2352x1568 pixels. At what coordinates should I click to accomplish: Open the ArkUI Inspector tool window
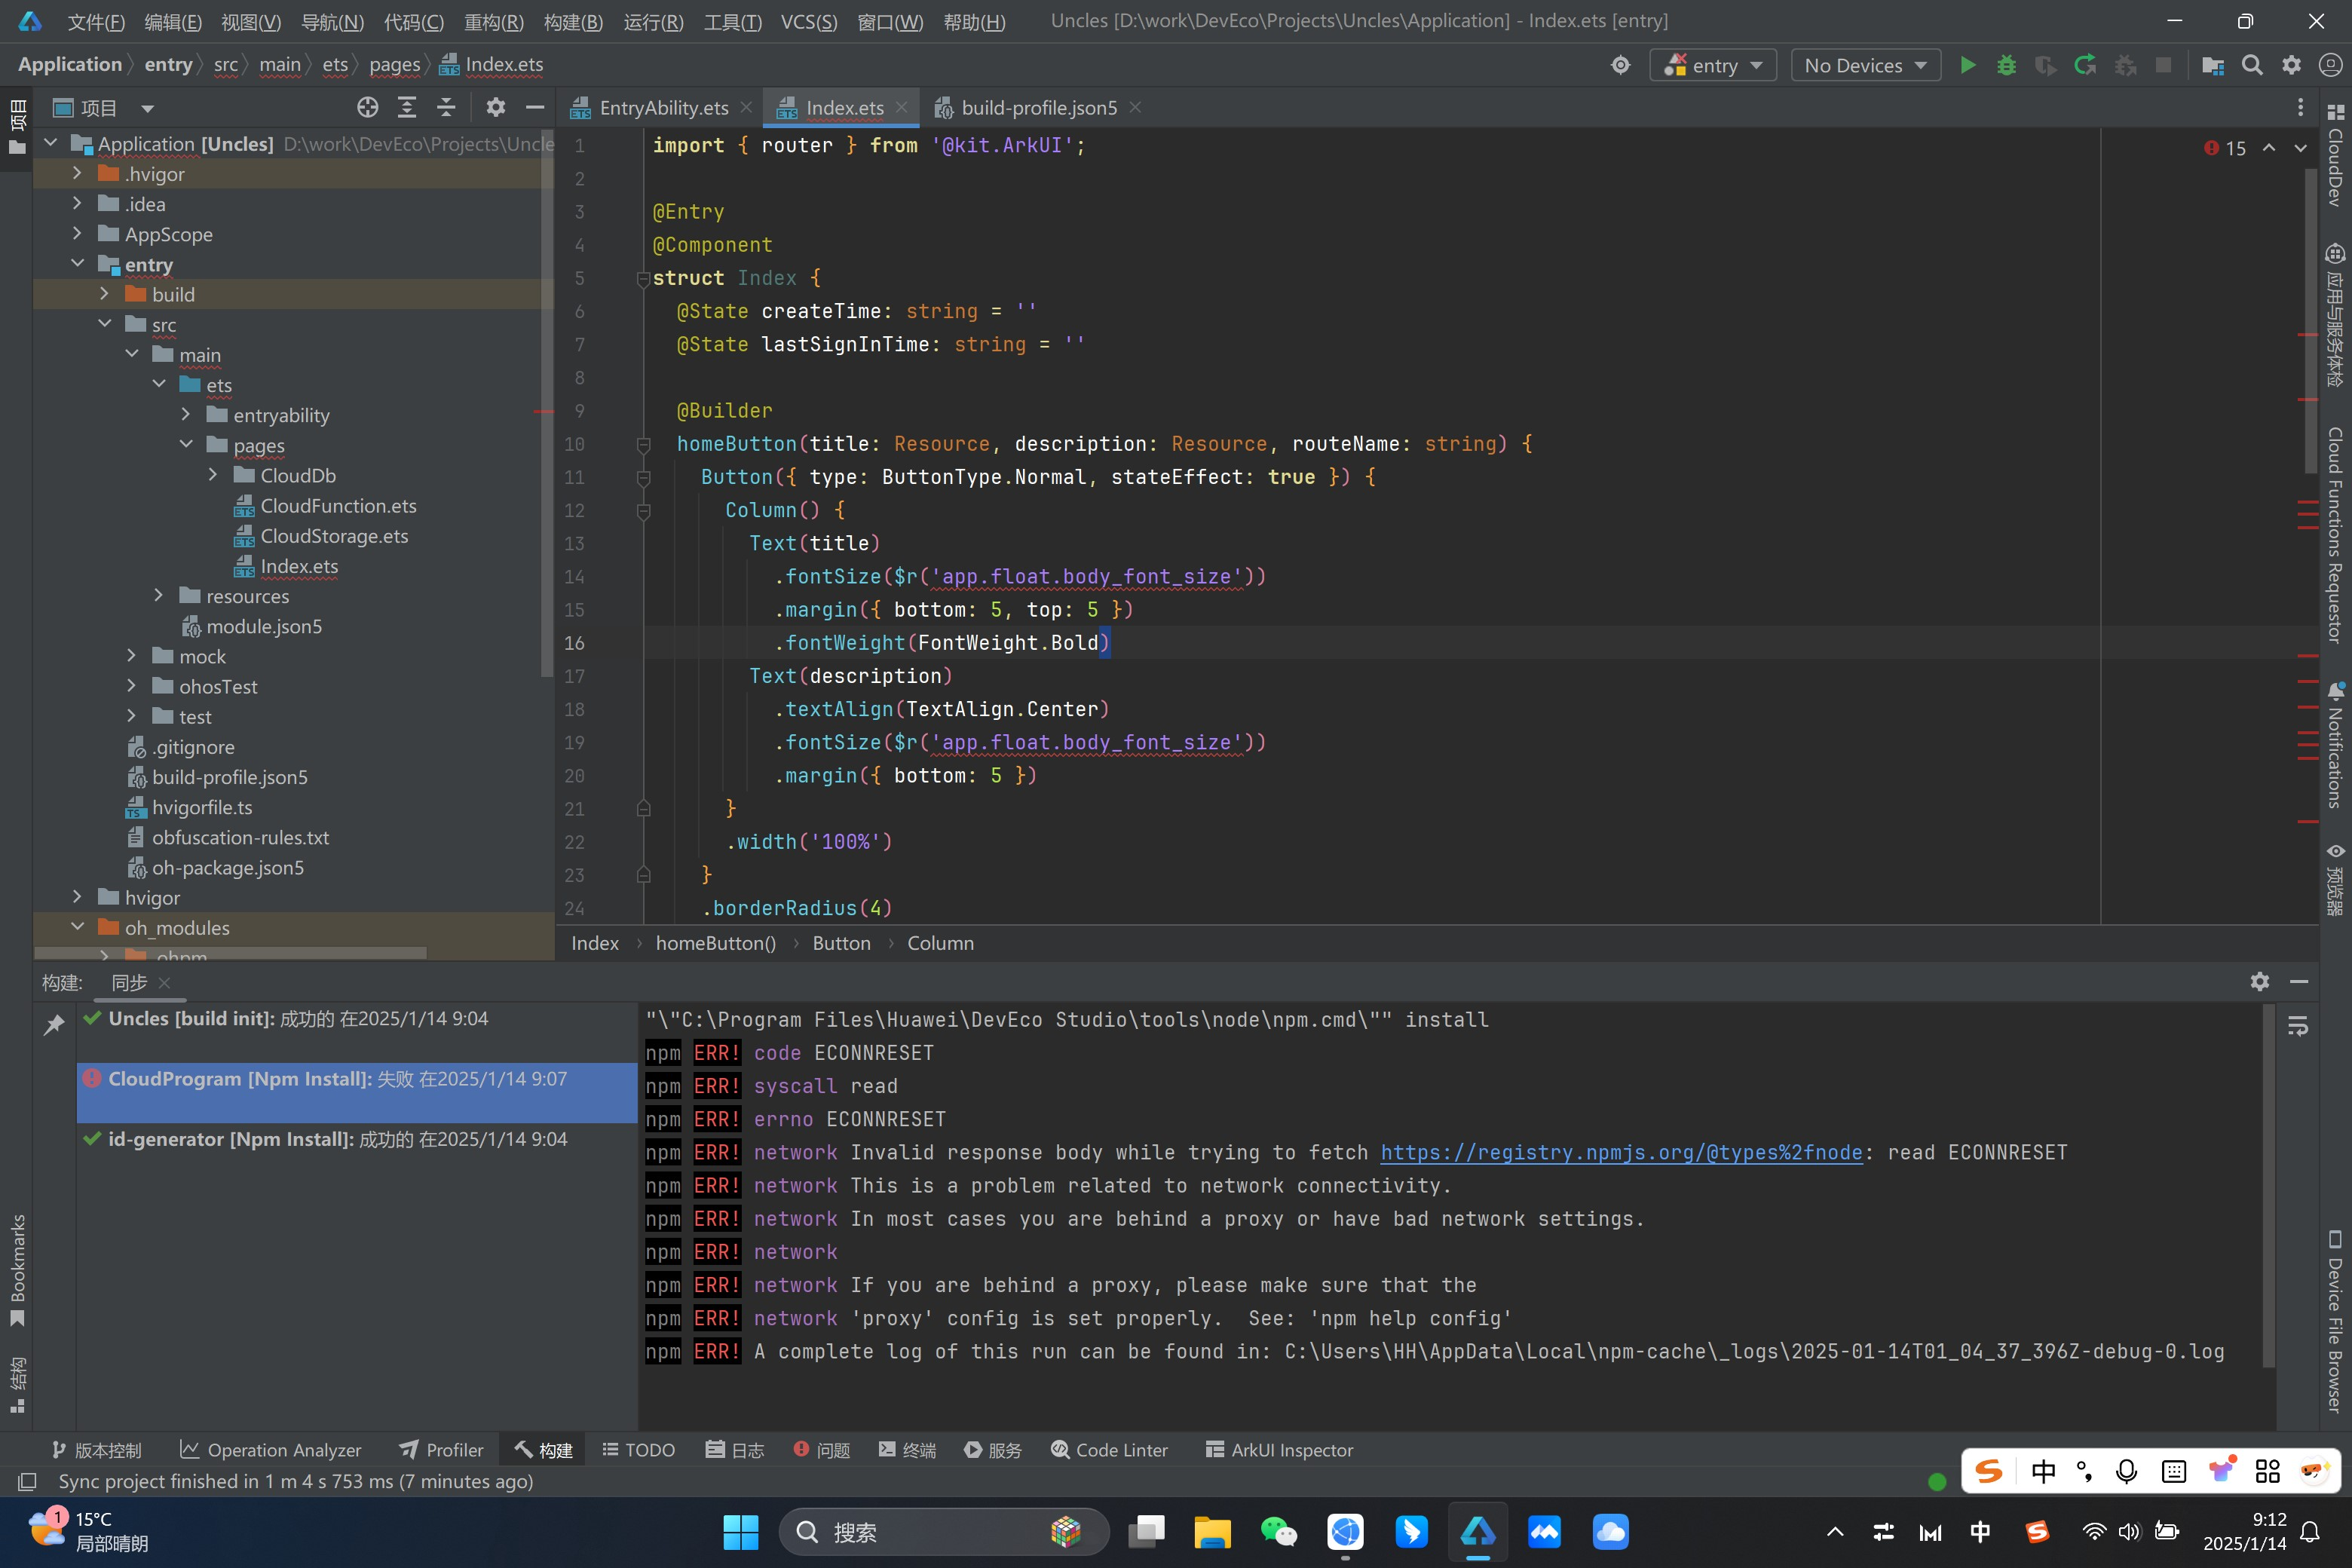click(x=1279, y=1450)
